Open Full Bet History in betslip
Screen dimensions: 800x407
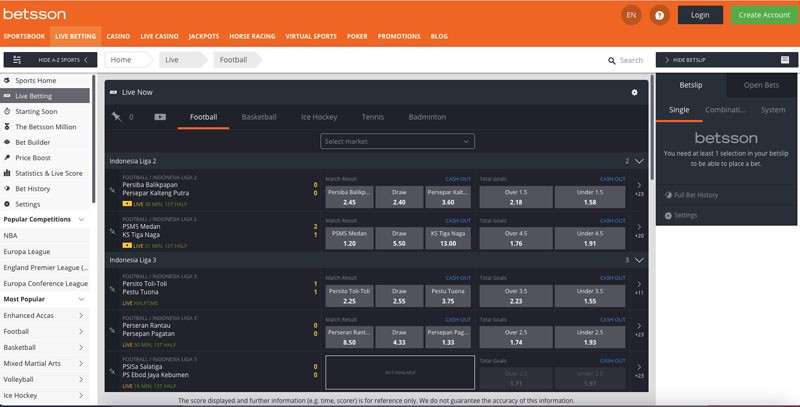tap(691, 195)
